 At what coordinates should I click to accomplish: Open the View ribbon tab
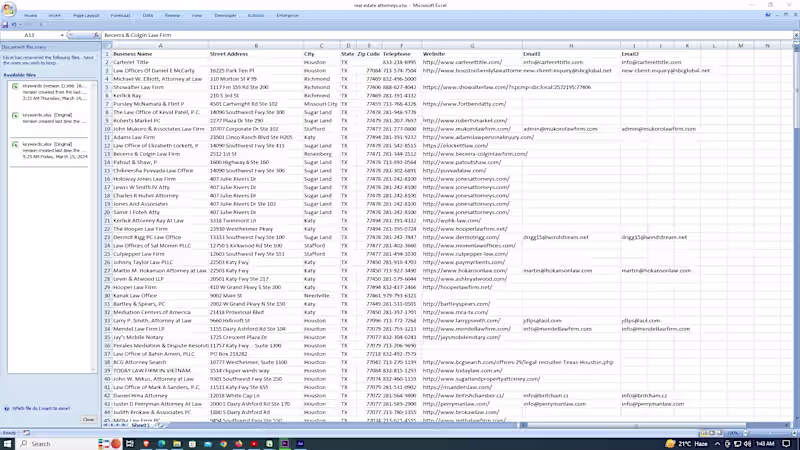pyautogui.click(x=197, y=15)
